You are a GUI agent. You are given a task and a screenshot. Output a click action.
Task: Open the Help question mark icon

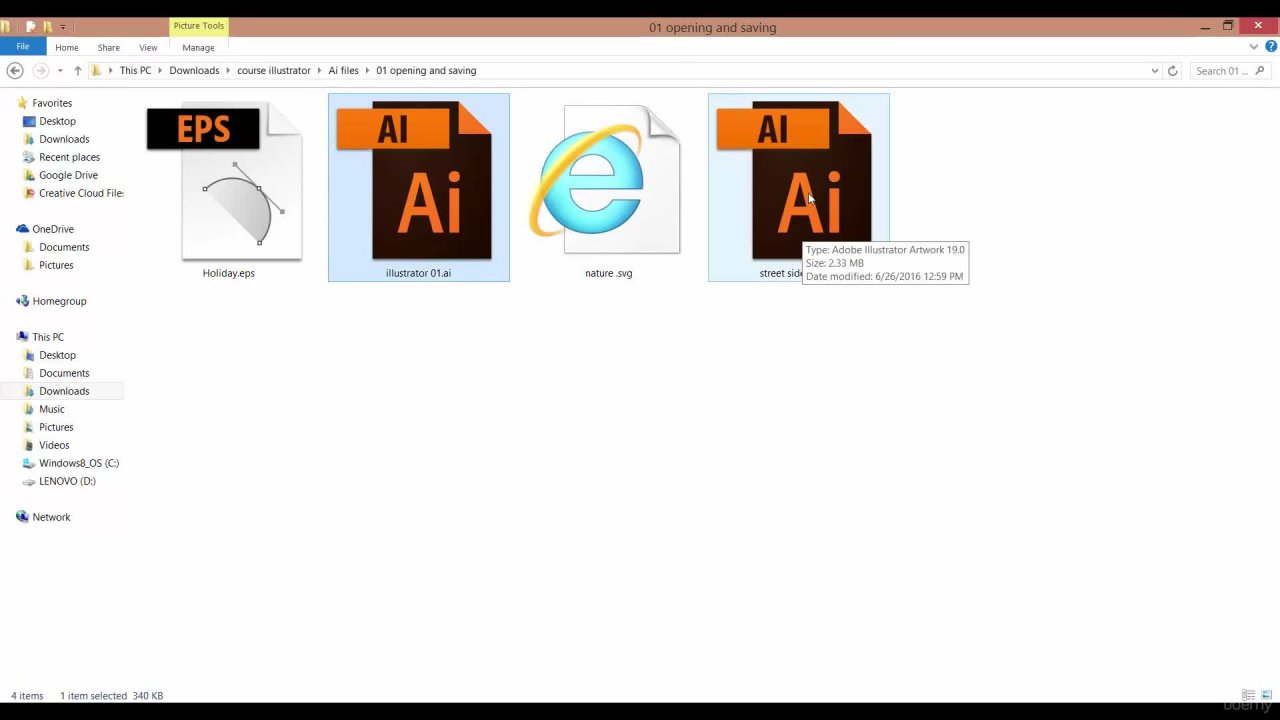click(1271, 47)
